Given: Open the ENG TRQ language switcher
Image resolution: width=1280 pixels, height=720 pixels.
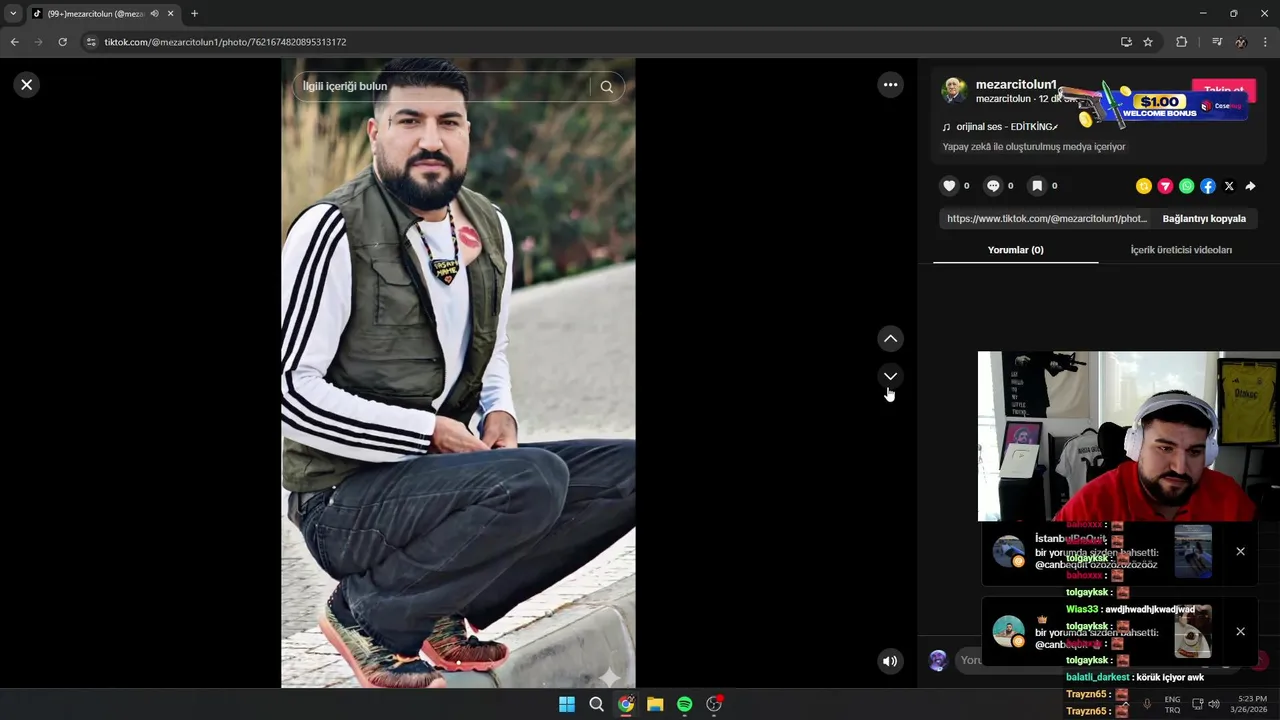Looking at the screenshot, I should (1172, 704).
